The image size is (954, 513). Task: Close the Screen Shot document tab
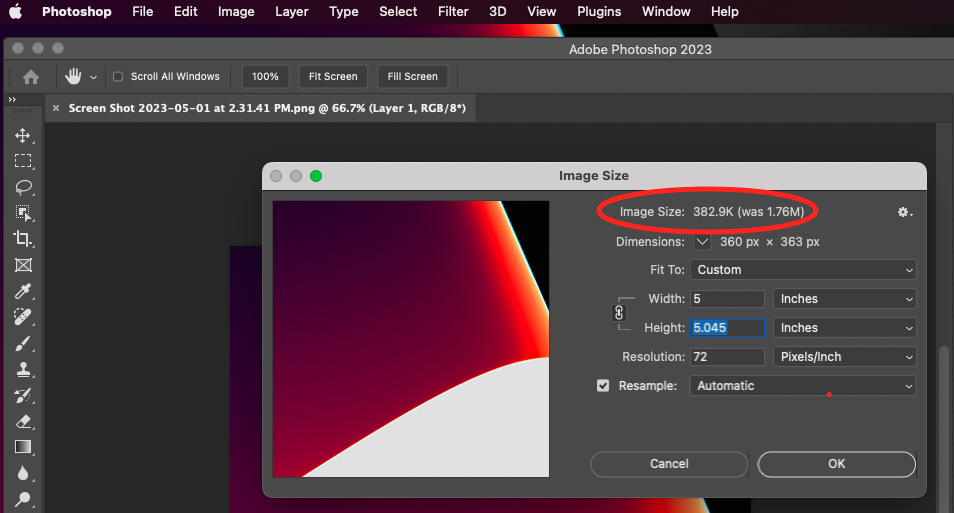[56, 108]
